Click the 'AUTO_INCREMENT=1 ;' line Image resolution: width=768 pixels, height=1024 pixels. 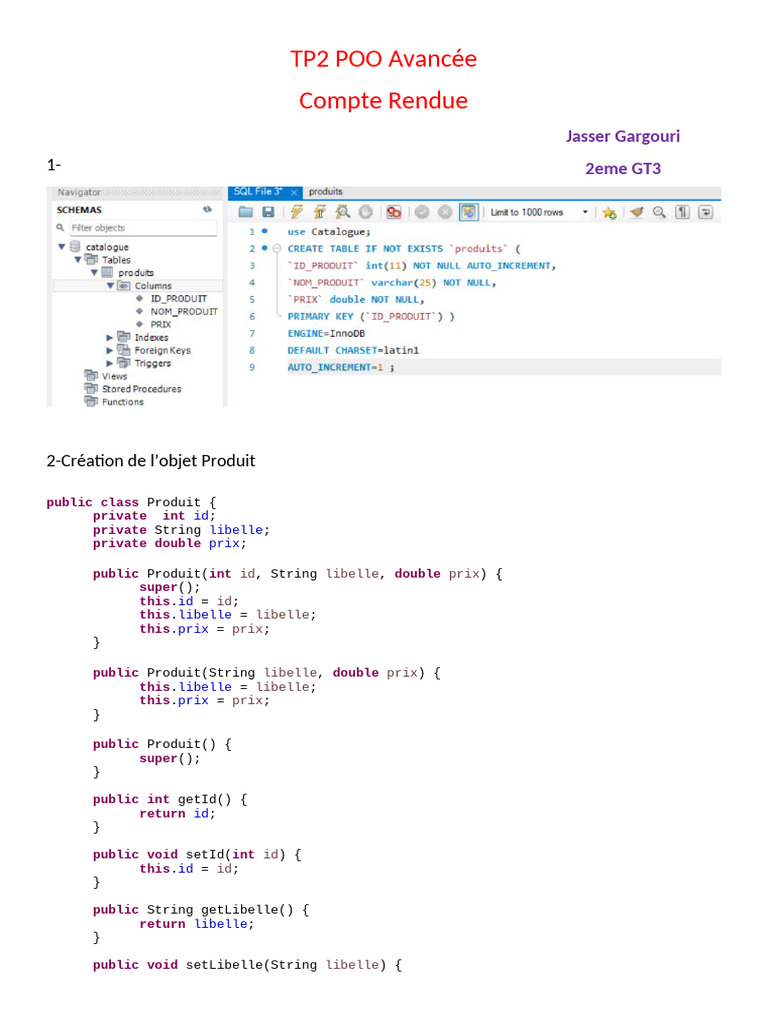[341, 367]
